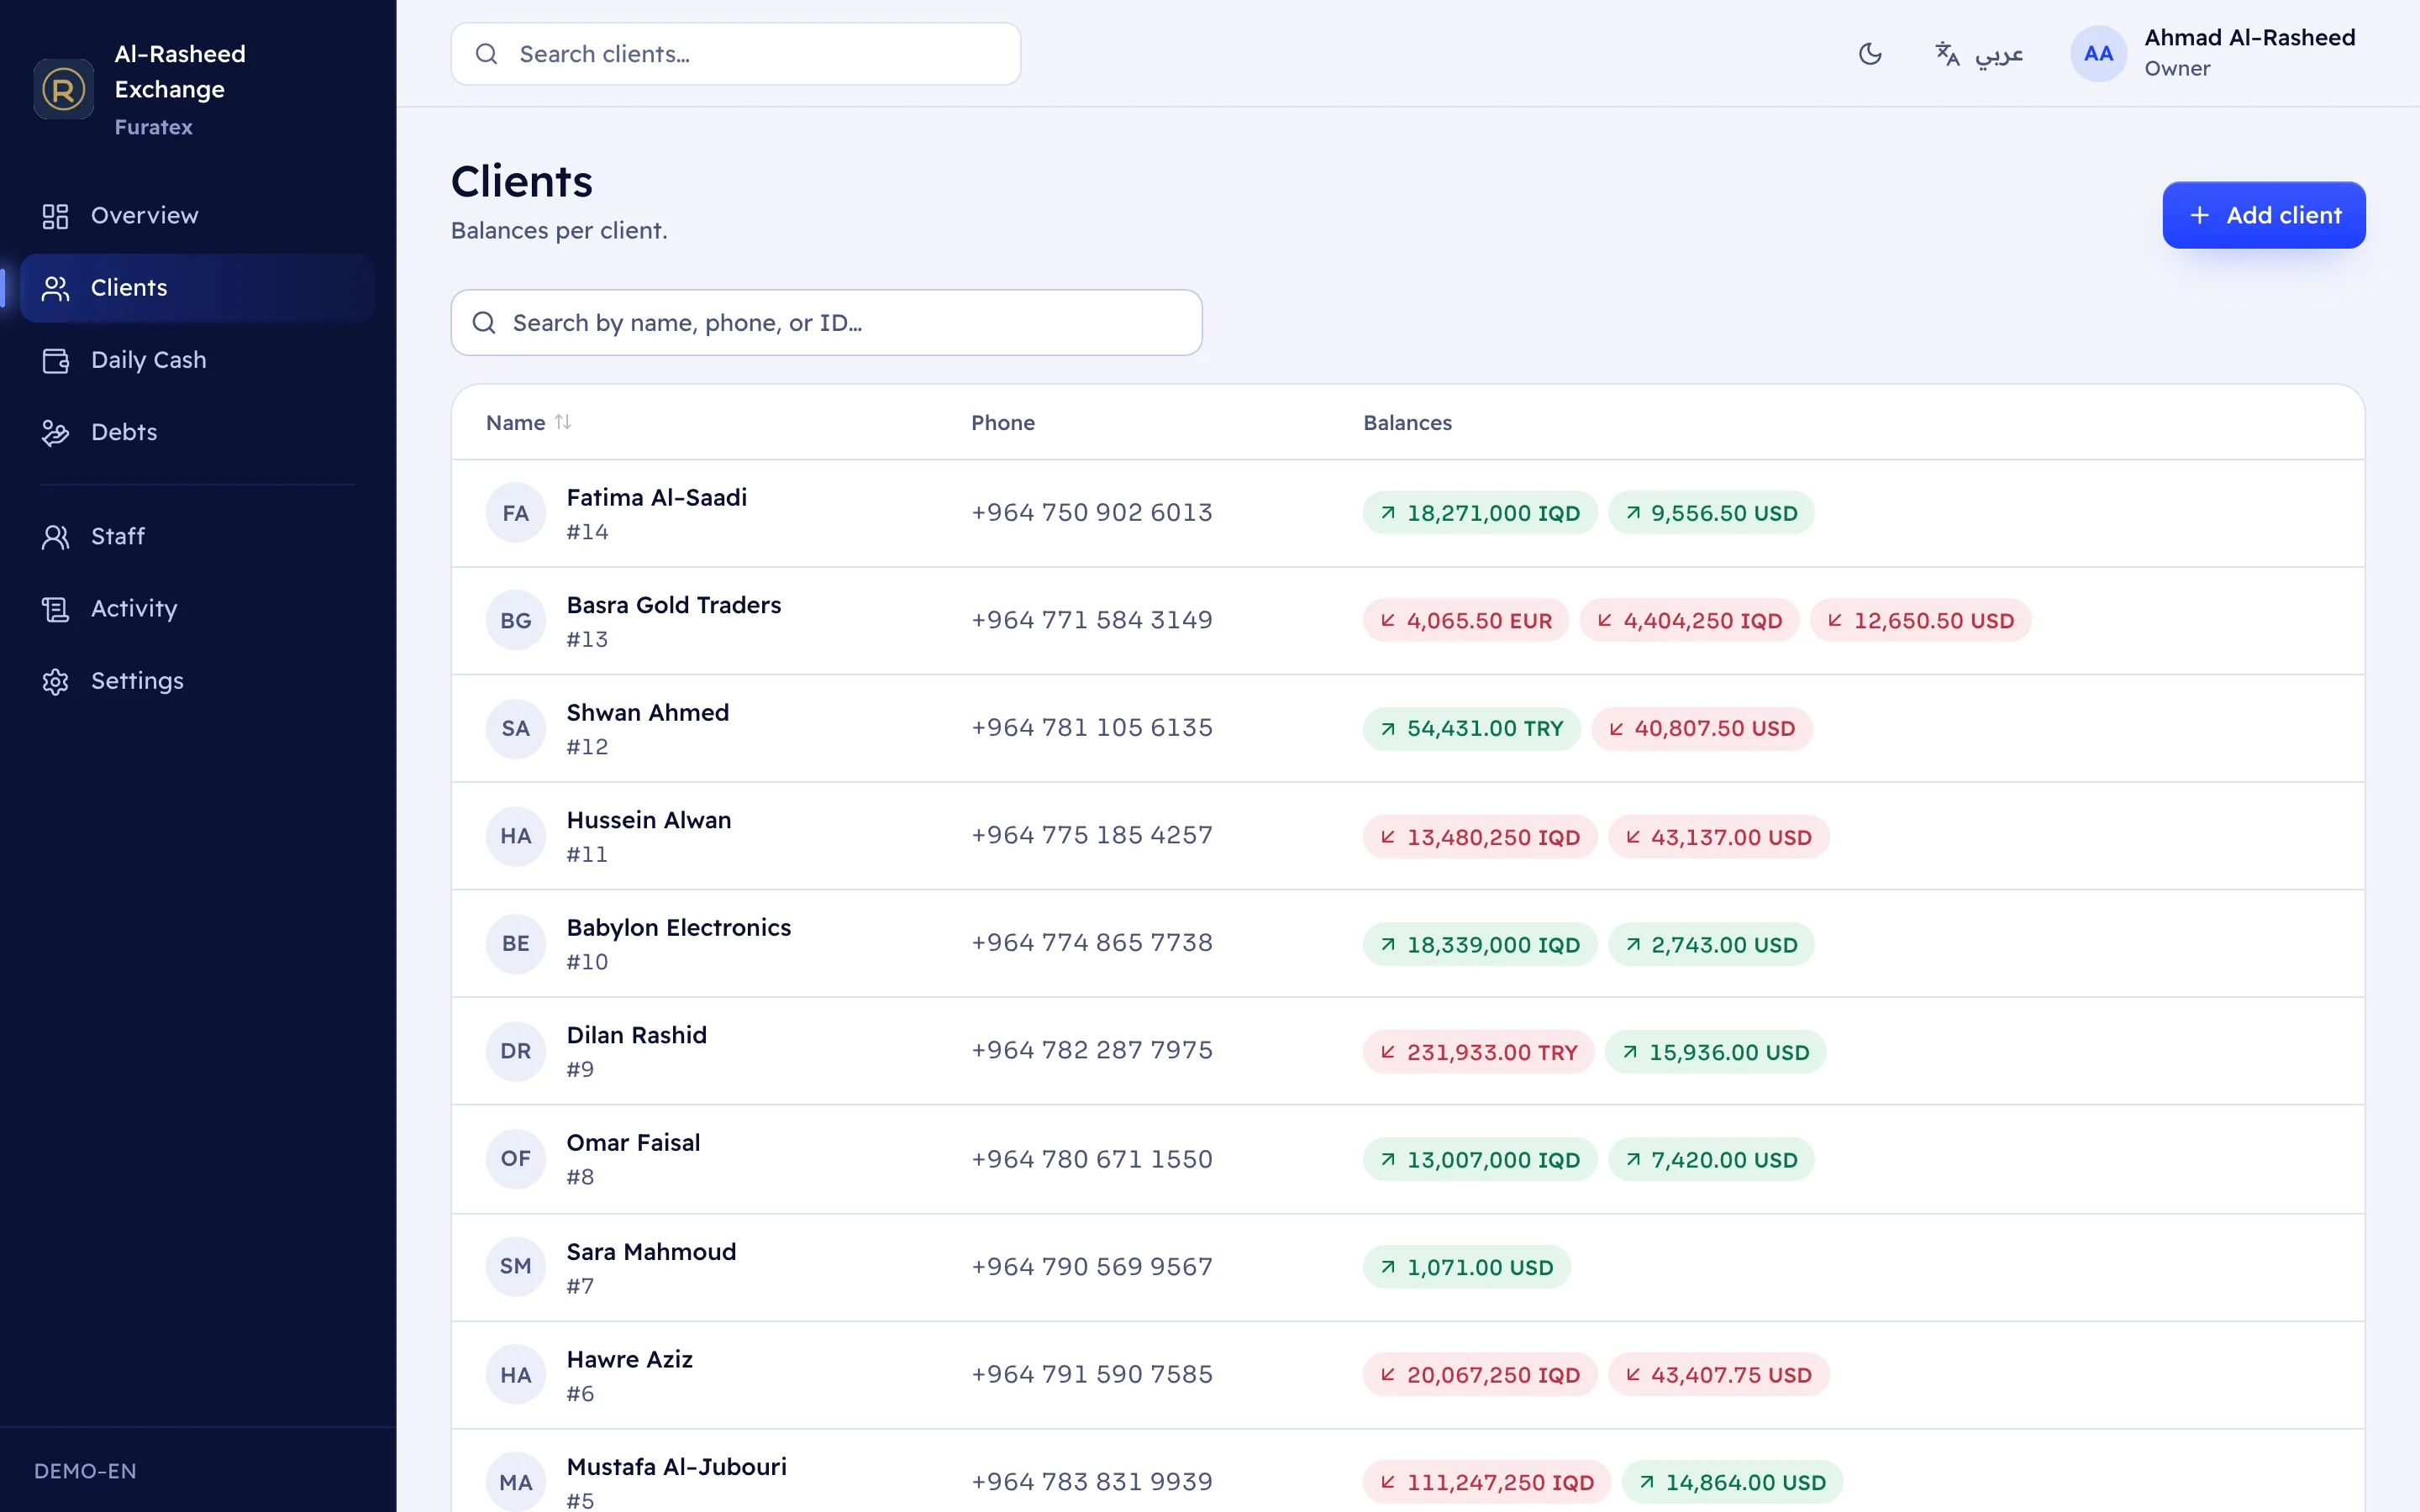Click the BG avatar for Basra Gold Traders

tap(516, 621)
